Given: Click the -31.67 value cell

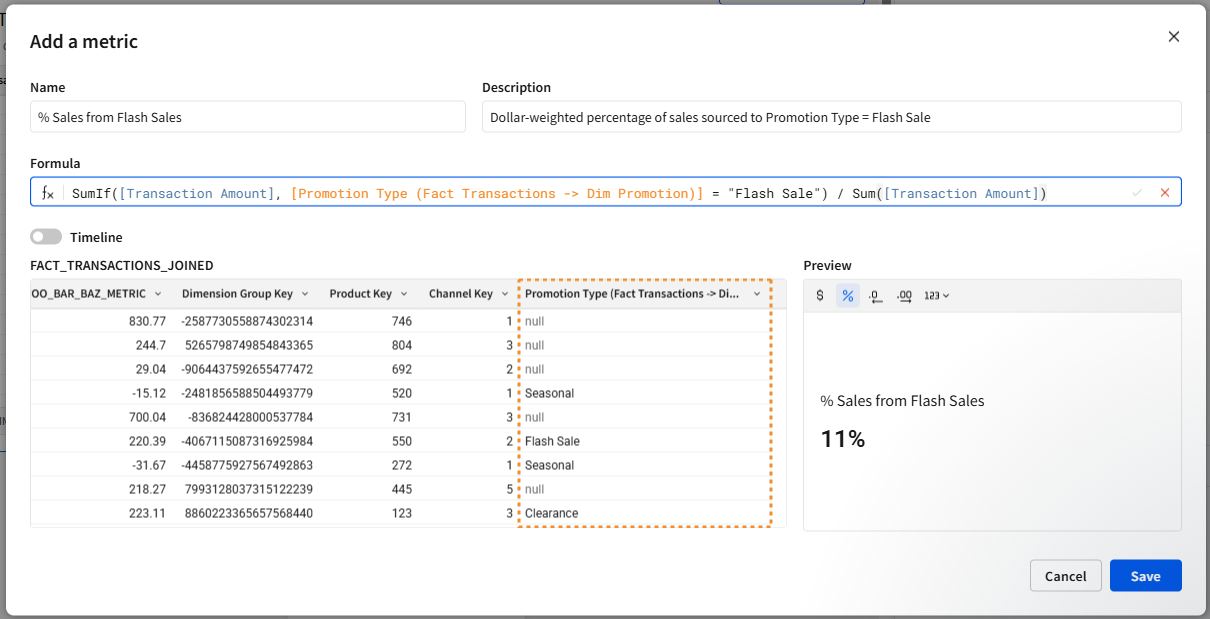Looking at the screenshot, I should click(148, 465).
